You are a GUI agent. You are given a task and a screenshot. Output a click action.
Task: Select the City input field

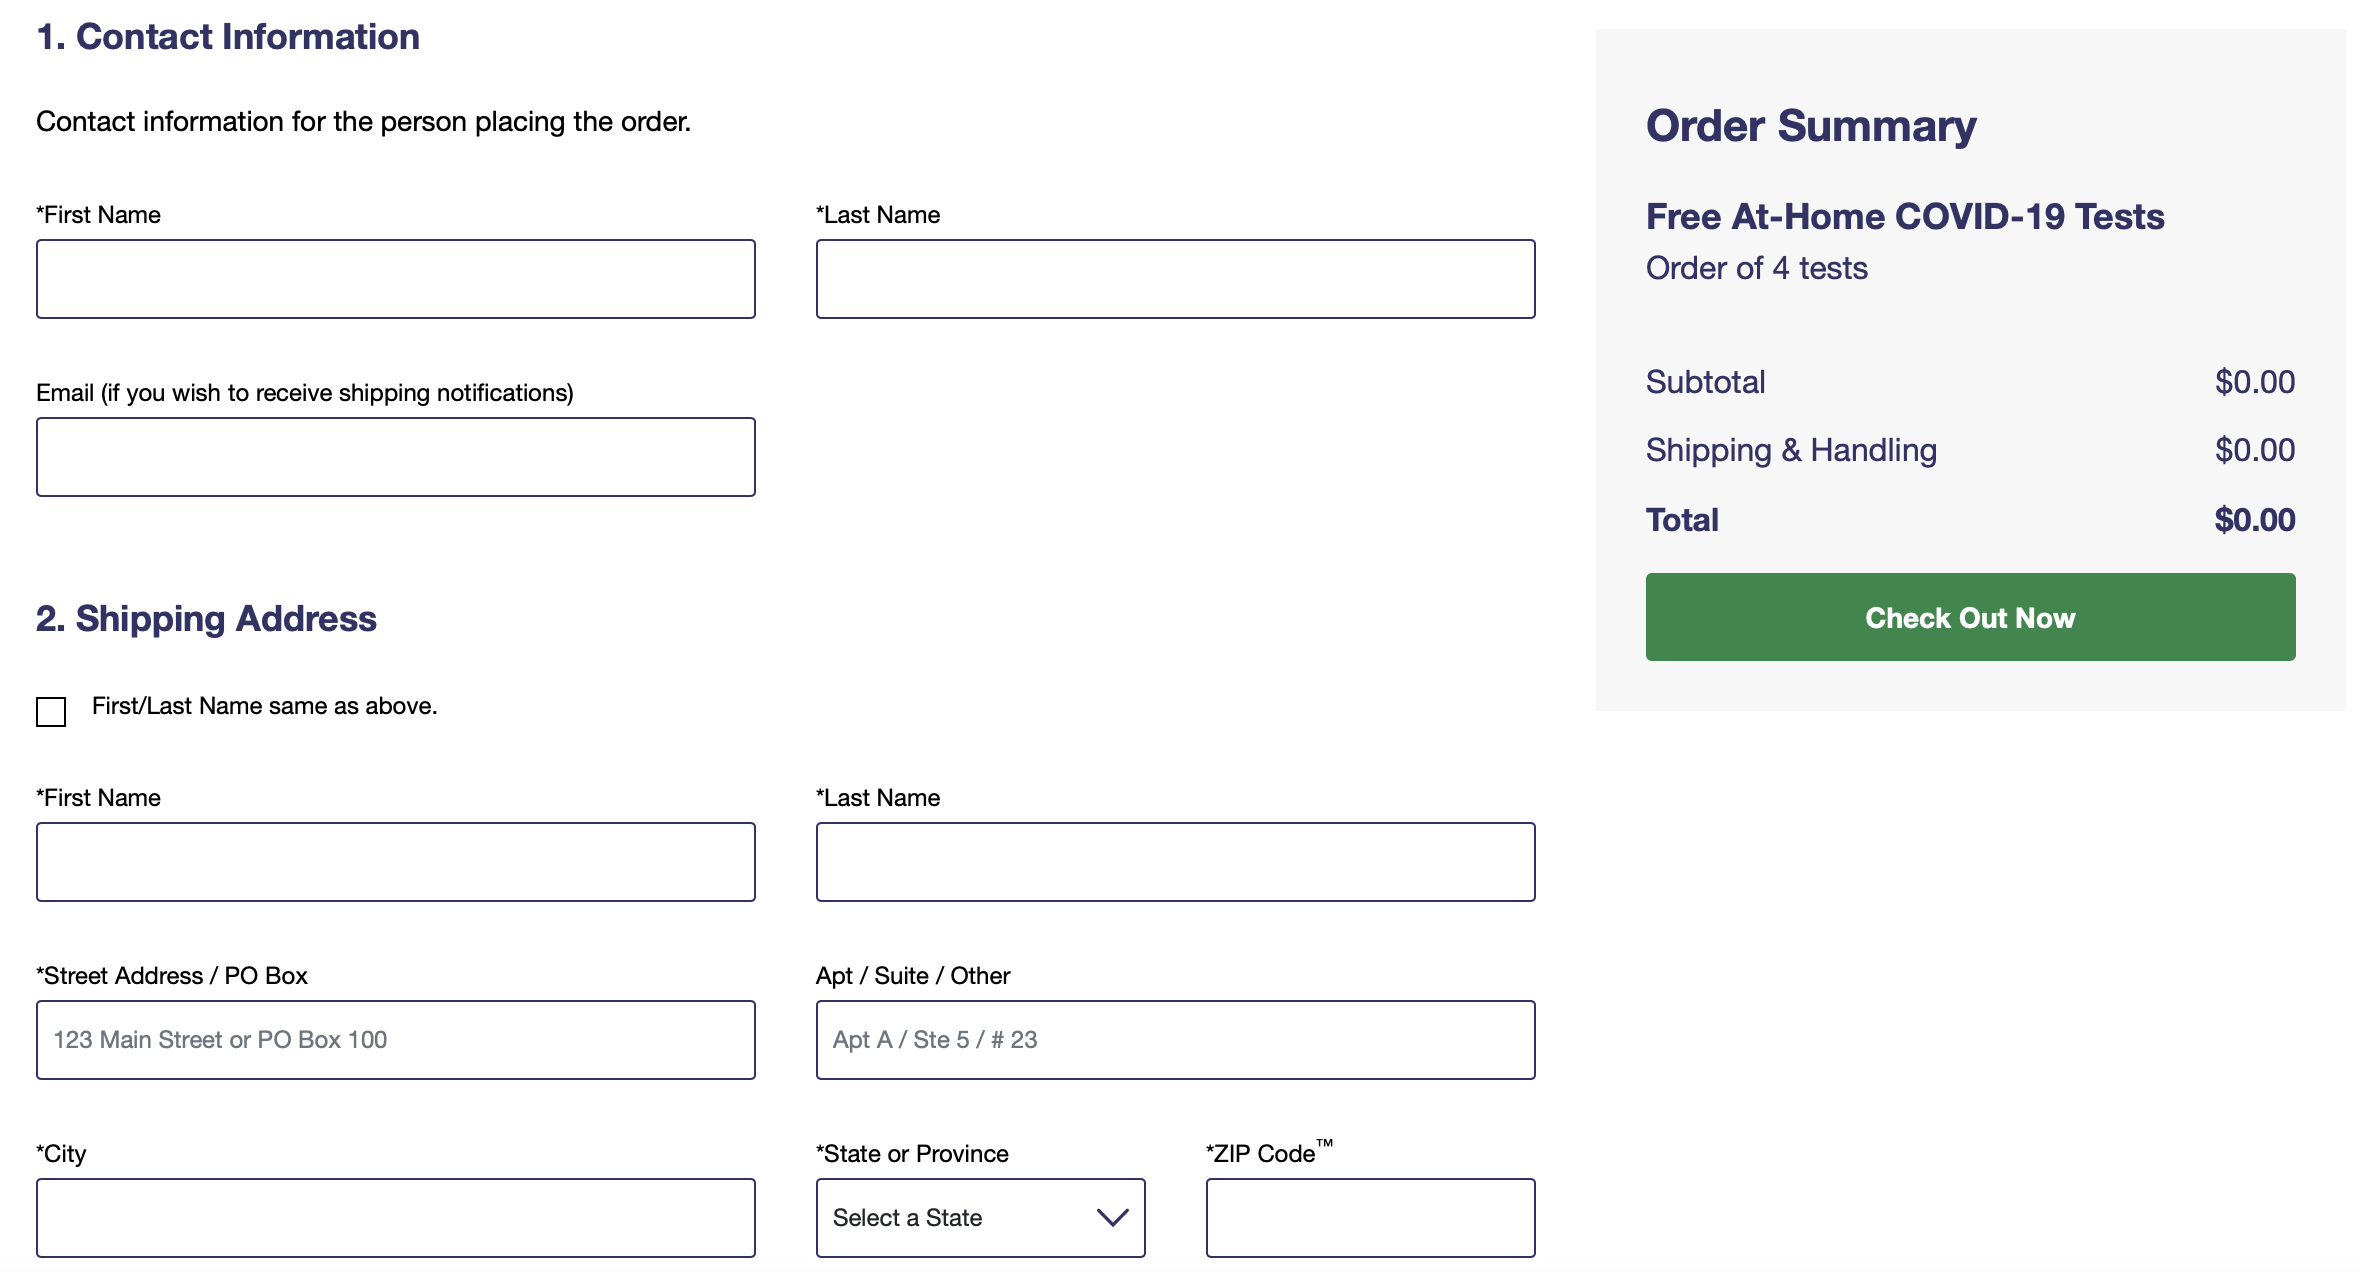[396, 1218]
